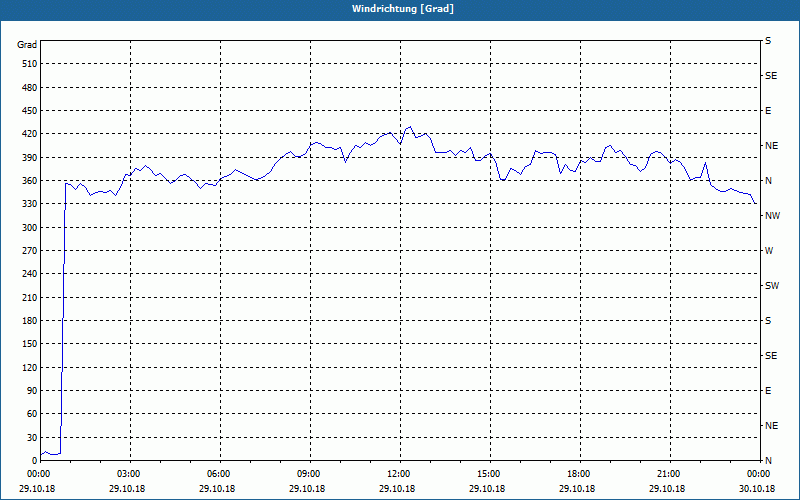800x500 pixels.
Task: Click the 390 degree axis label
Action: [x=29, y=158]
